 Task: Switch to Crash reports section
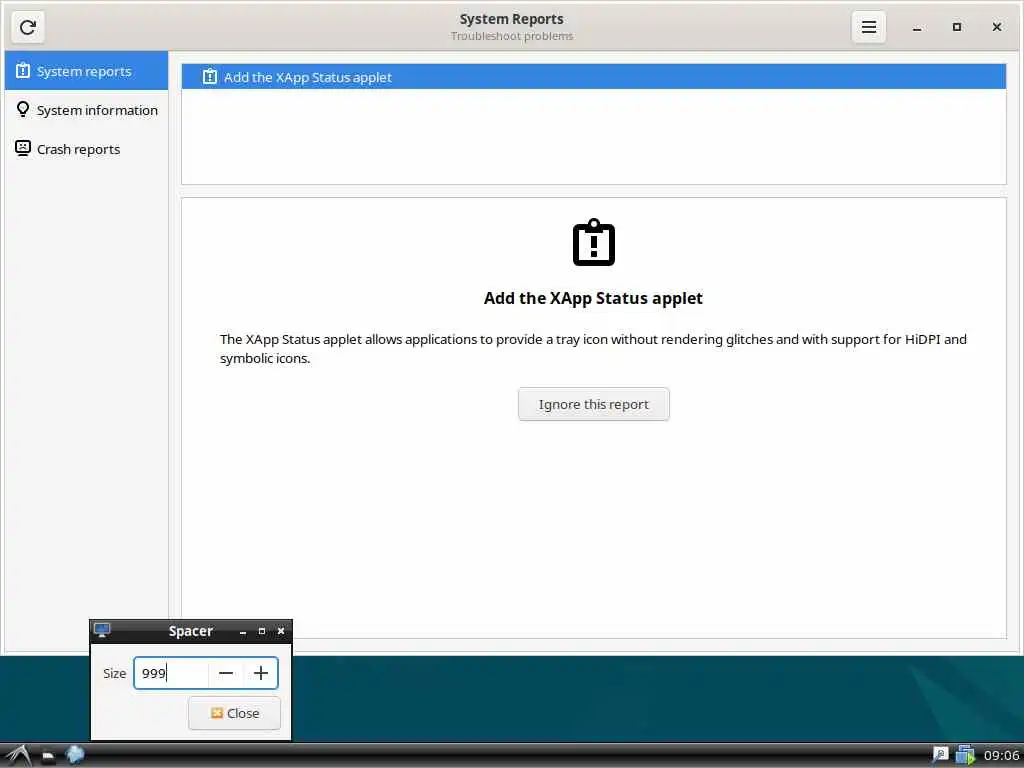click(x=86, y=149)
